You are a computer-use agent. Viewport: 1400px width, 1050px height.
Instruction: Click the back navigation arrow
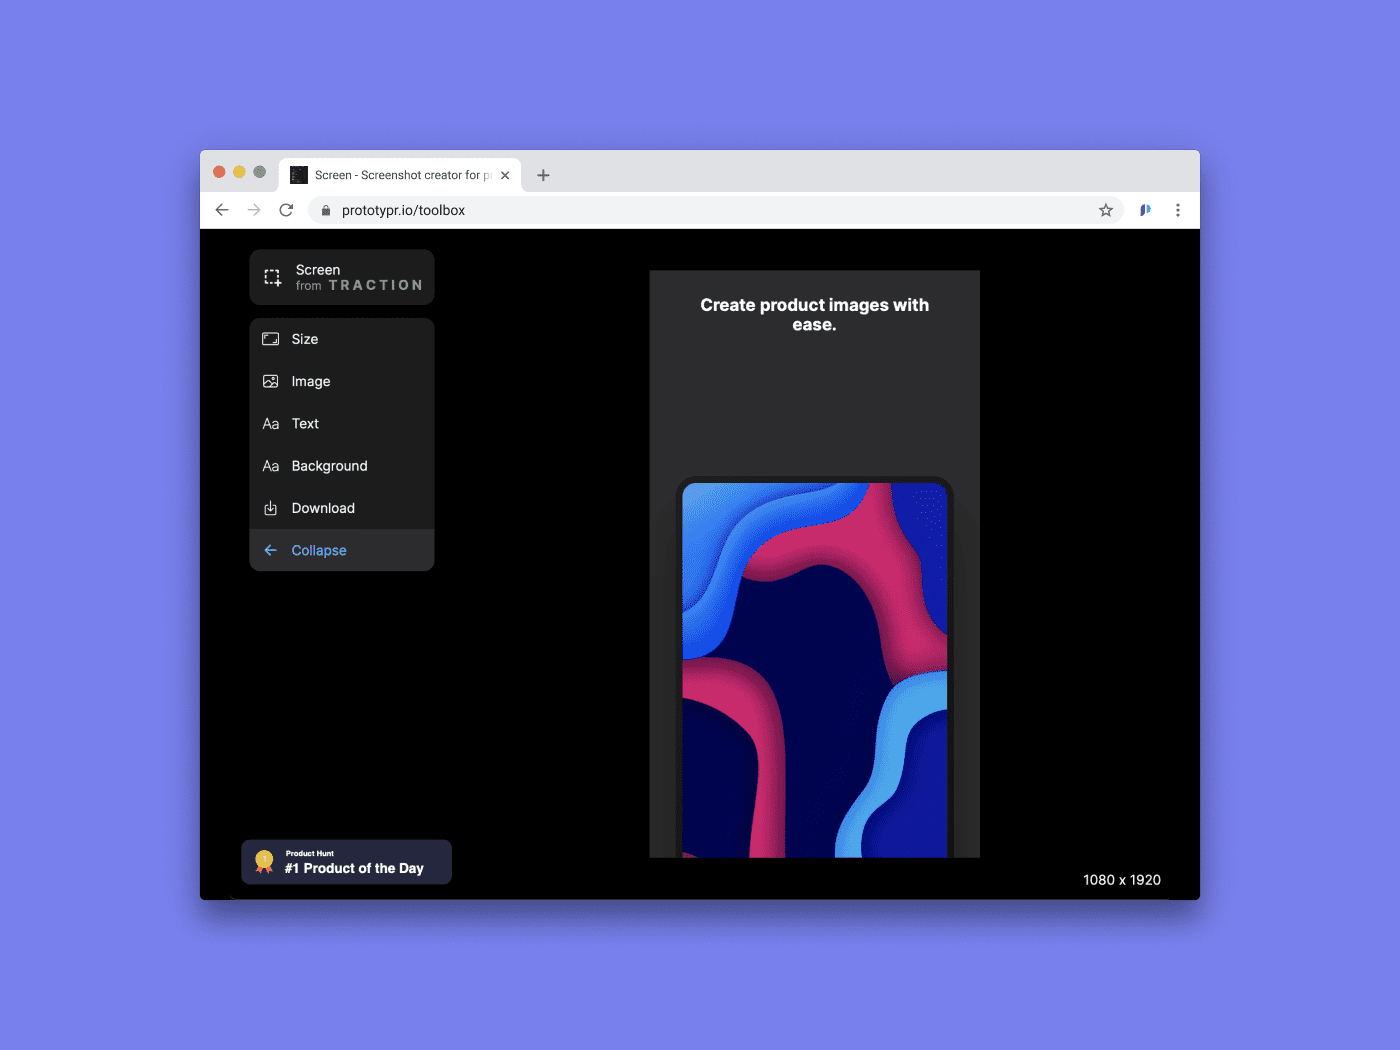(222, 210)
